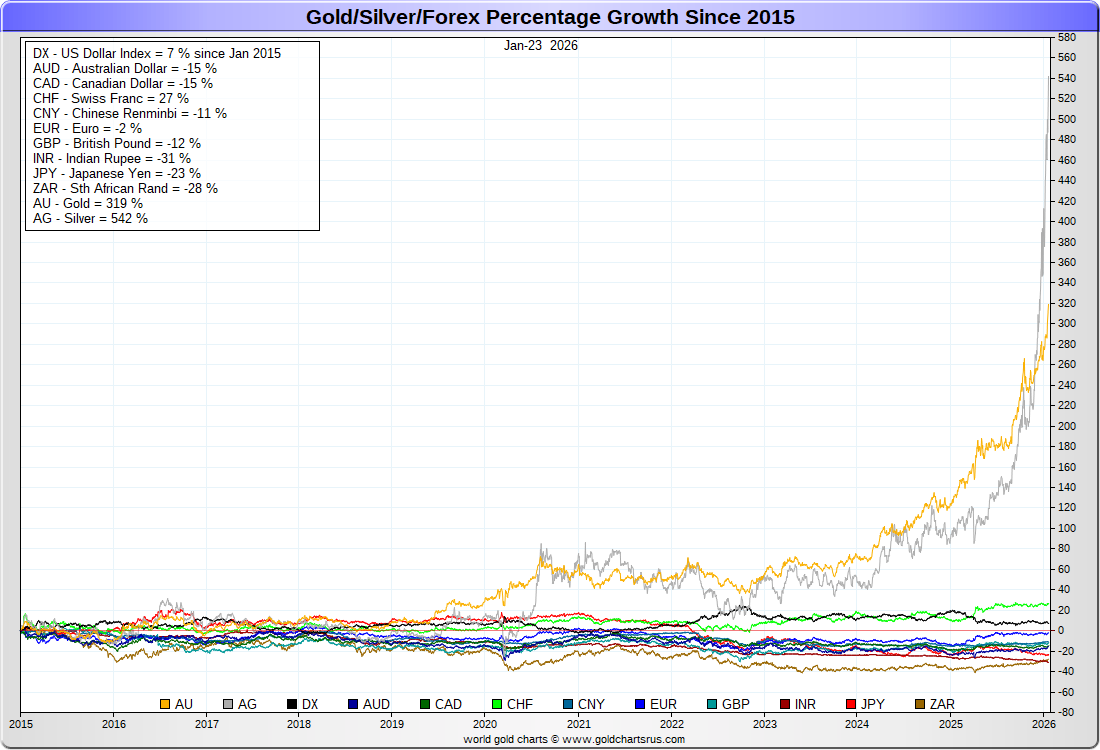Click 'AG - Silver = 542 %' line
Viewport: 1100px width, 750px height.
point(90,218)
